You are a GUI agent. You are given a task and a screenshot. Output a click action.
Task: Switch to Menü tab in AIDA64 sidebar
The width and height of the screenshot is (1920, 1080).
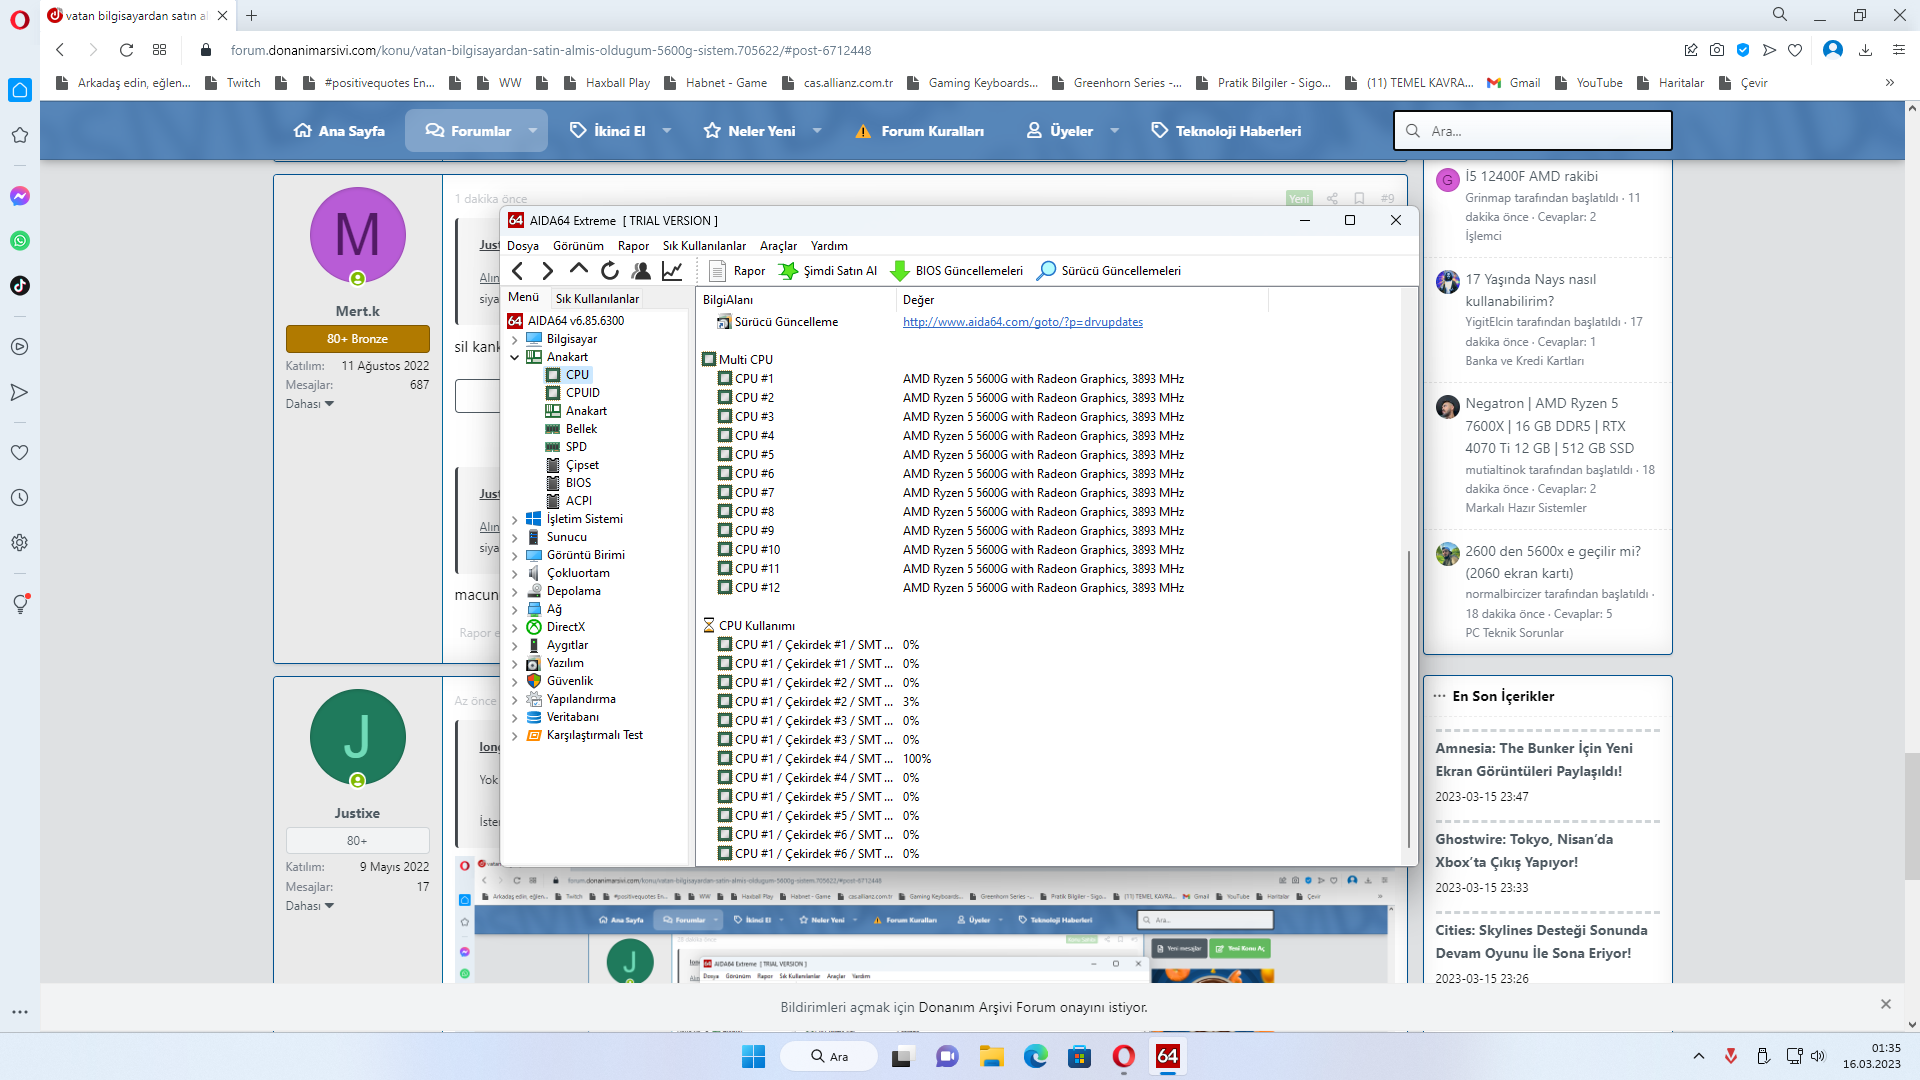[x=523, y=297]
